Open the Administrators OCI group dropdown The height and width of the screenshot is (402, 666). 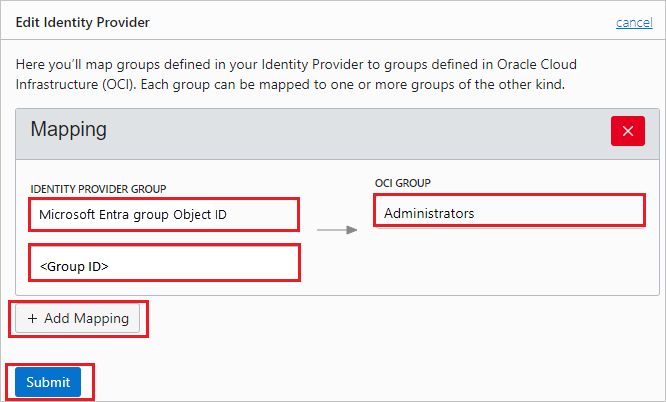tap(508, 213)
